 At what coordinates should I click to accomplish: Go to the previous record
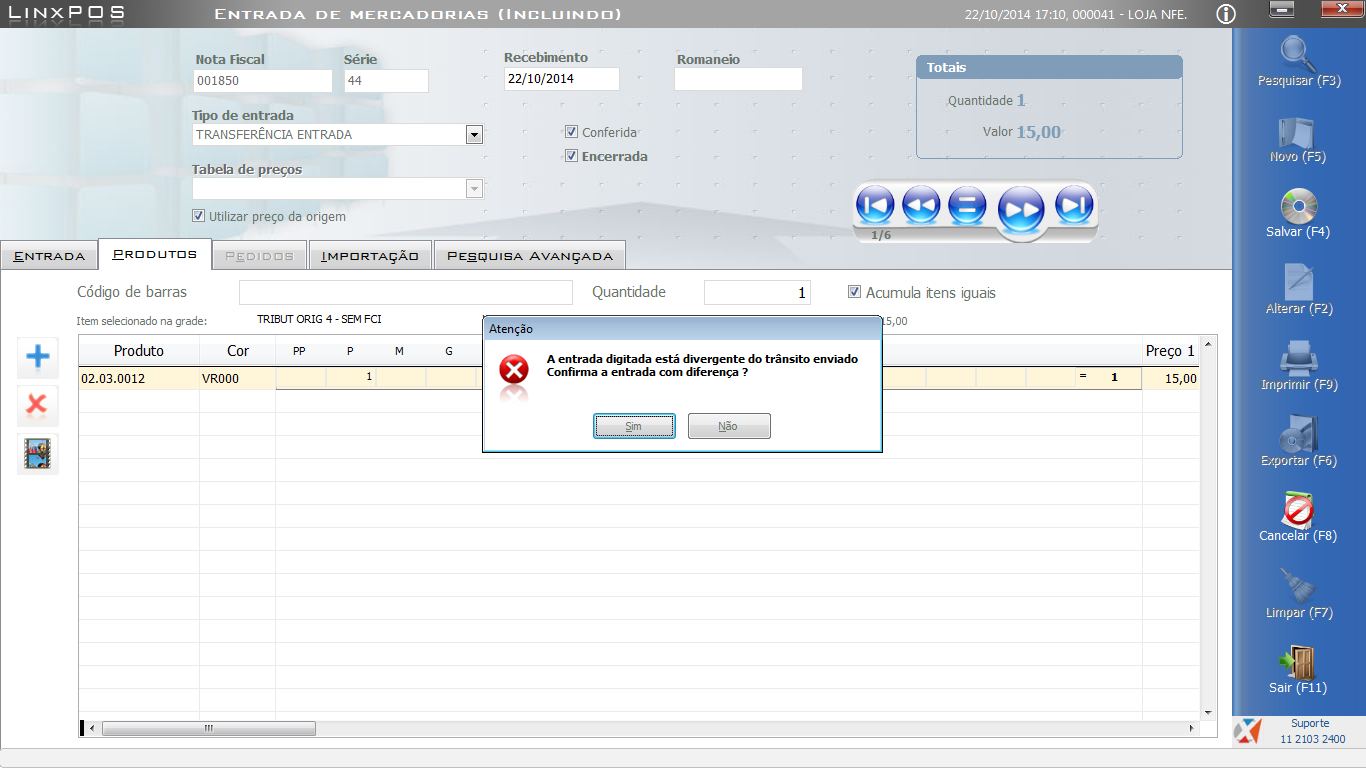coord(921,206)
